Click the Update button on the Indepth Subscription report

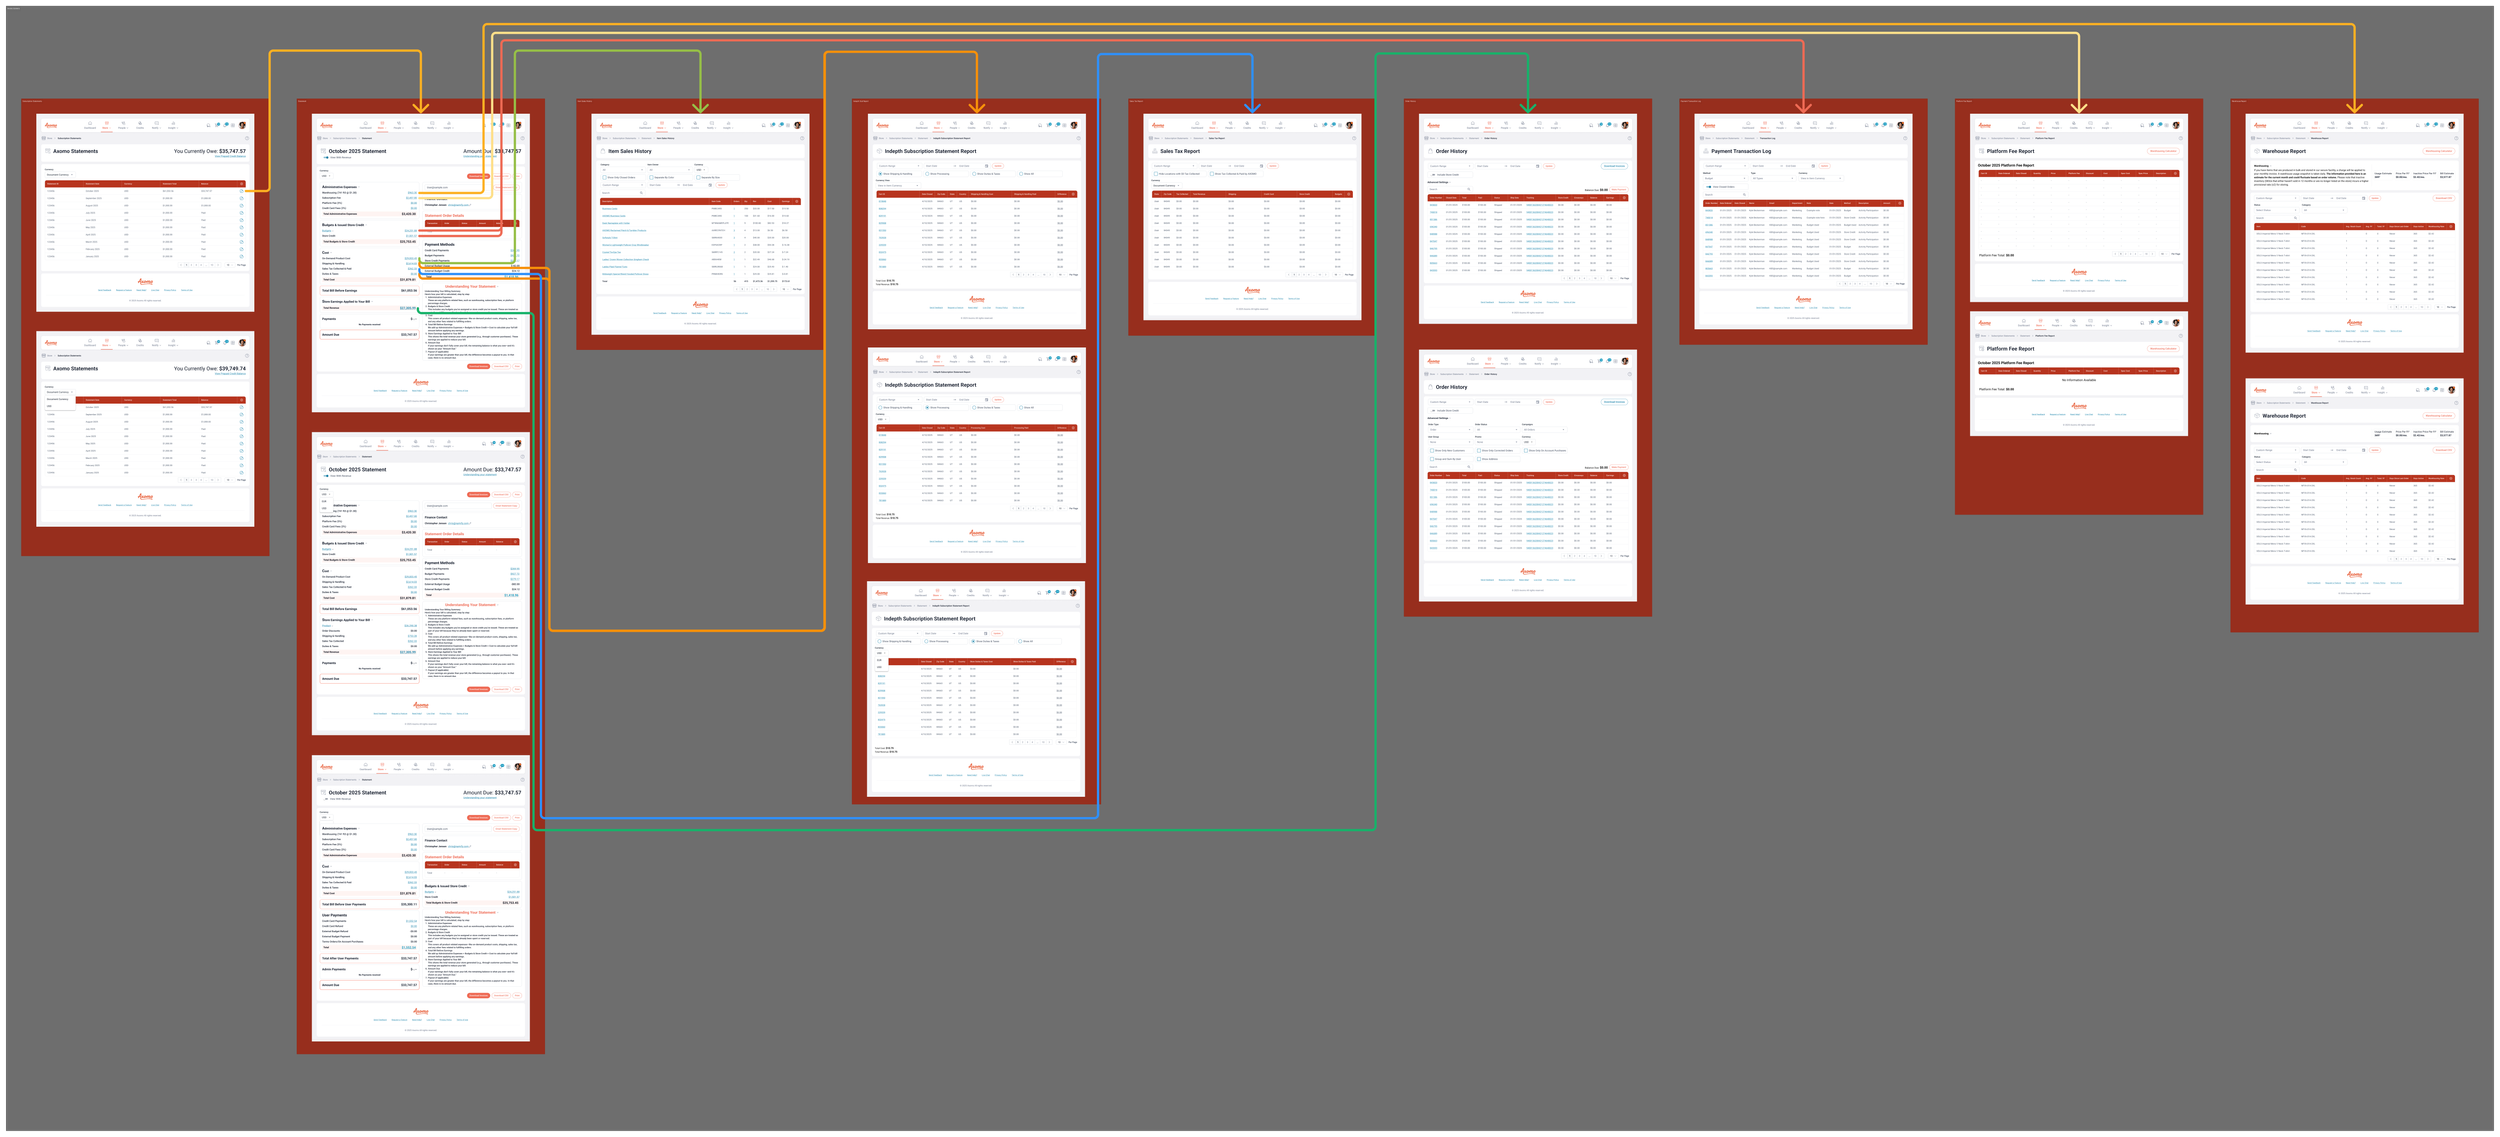(998, 166)
